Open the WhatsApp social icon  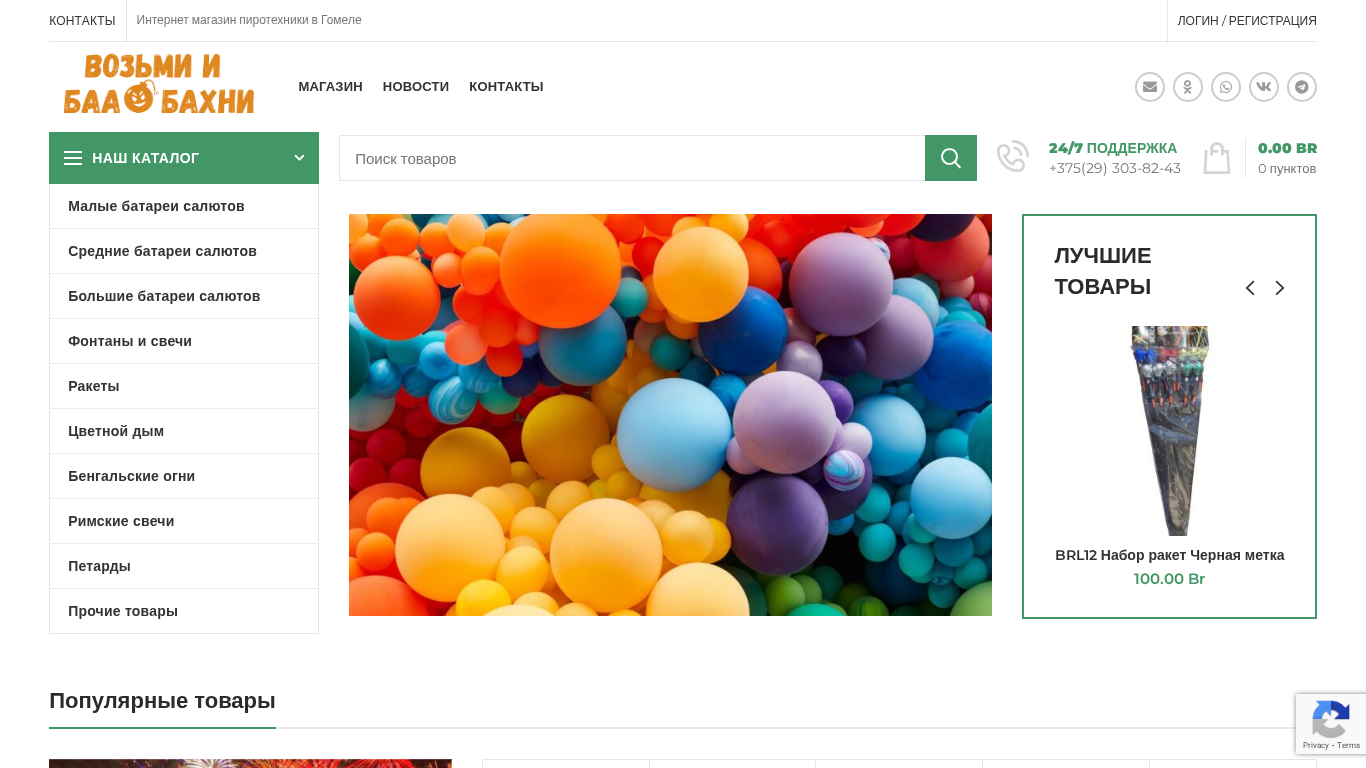[1226, 87]
